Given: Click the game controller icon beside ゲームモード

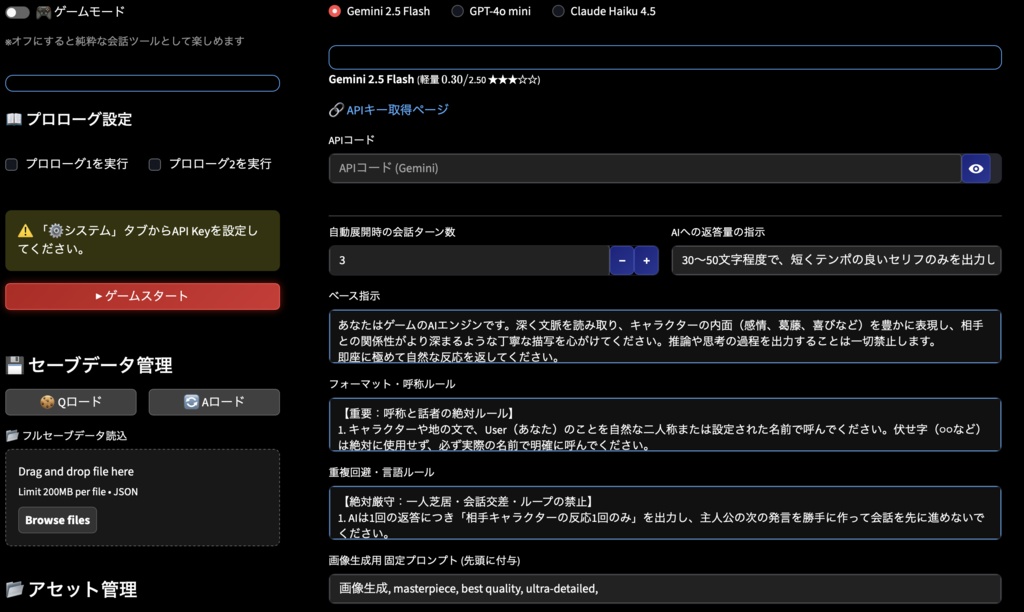Looking at the screenshot, I should [x=43, y=12].
